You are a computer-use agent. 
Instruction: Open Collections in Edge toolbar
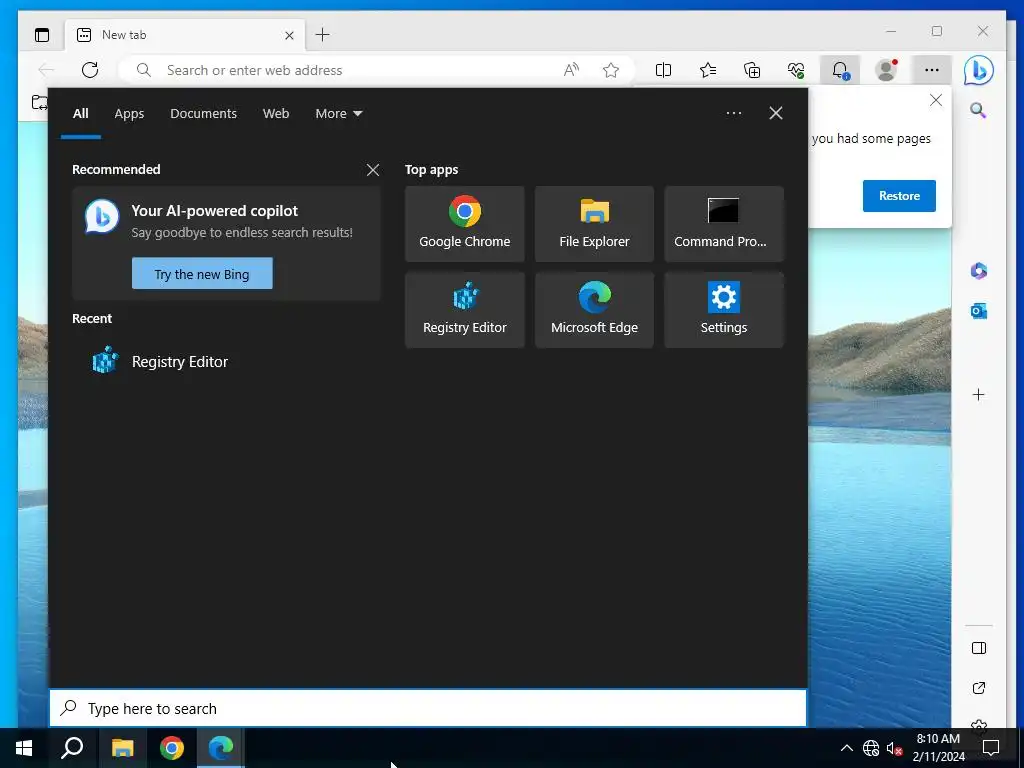(x=752, y=70)
